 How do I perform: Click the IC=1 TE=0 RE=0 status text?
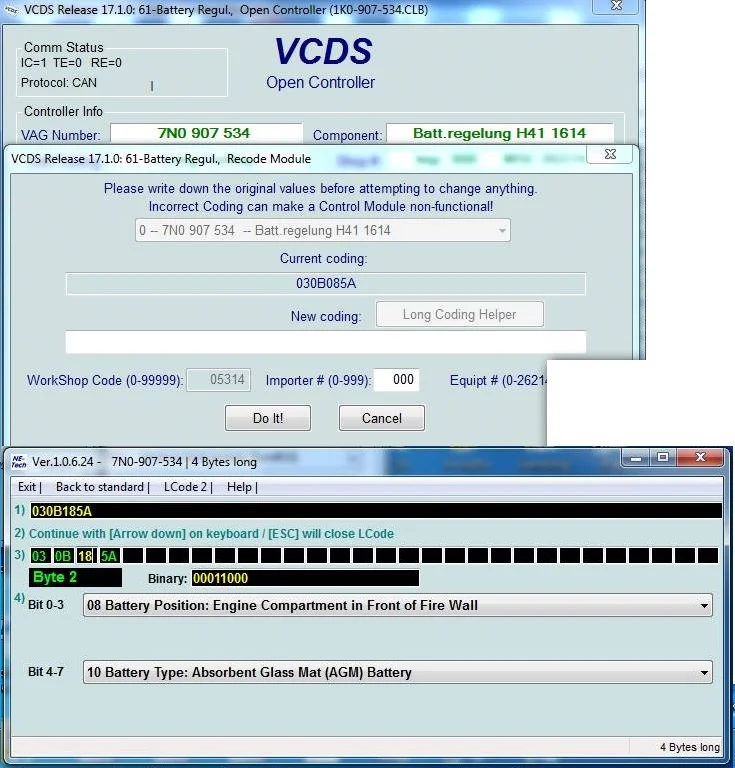(x=71, y=63)
